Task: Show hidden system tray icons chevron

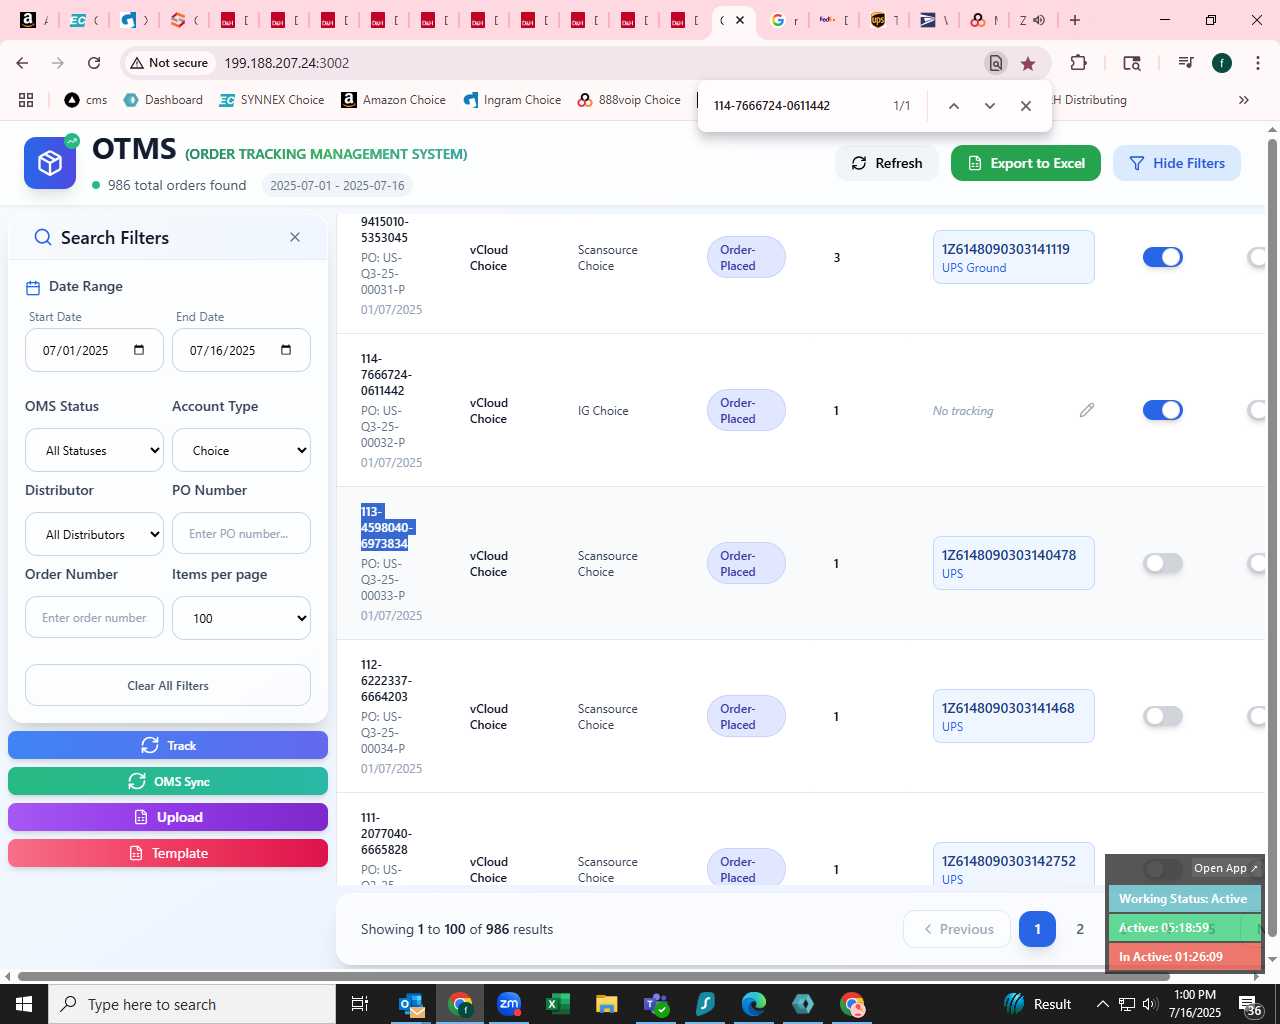Action: [x=1102, y=1004]
